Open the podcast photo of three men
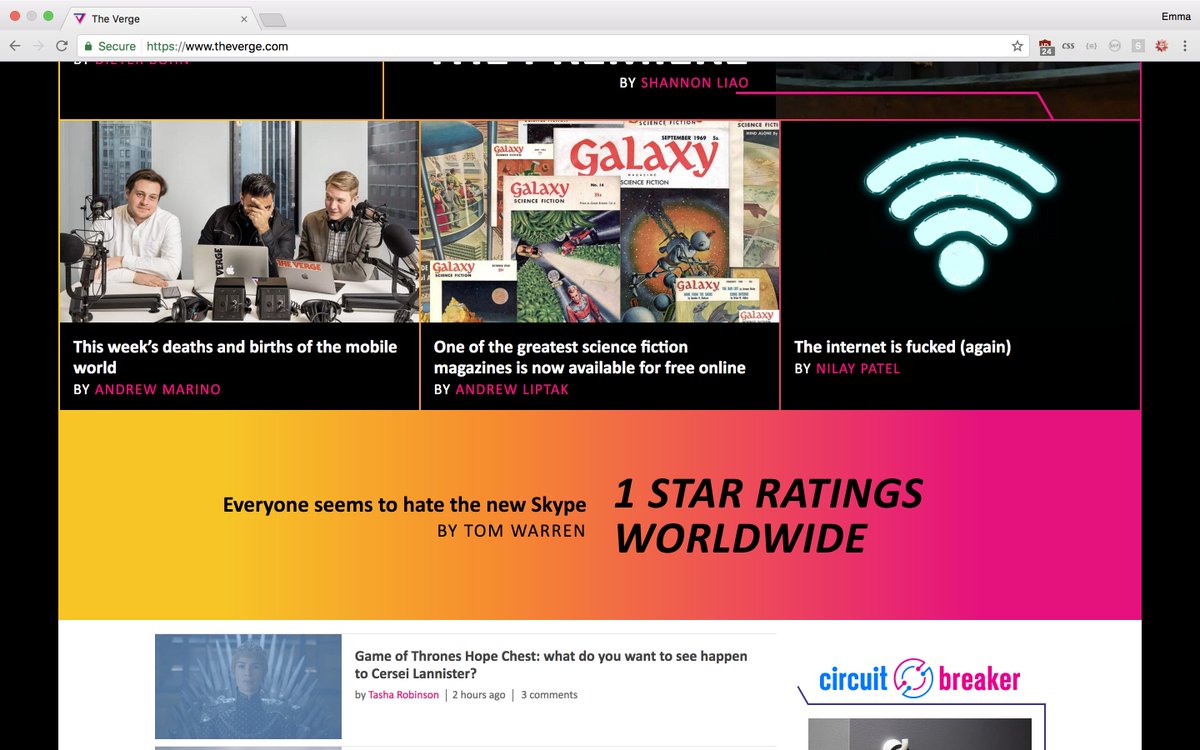The width and height of the screenshot is (1200, 750). click(239, 221)
